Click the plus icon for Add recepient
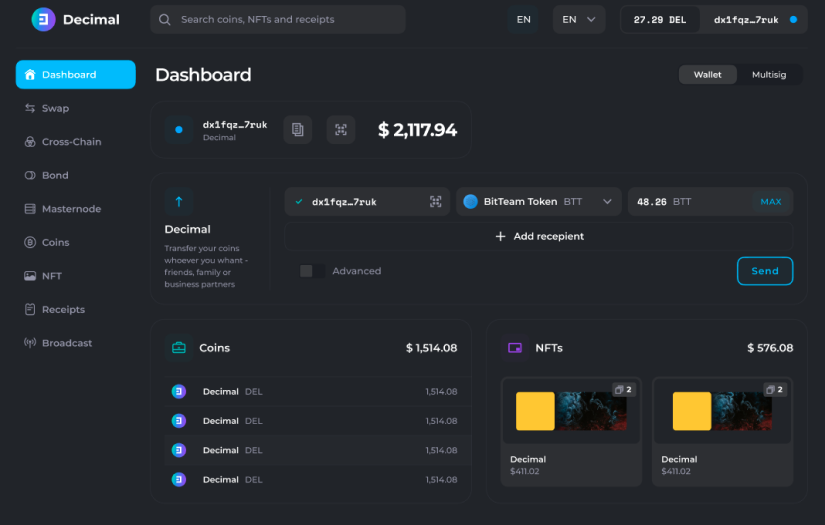The width and height of the screenshot is (825, 525). 500,236
